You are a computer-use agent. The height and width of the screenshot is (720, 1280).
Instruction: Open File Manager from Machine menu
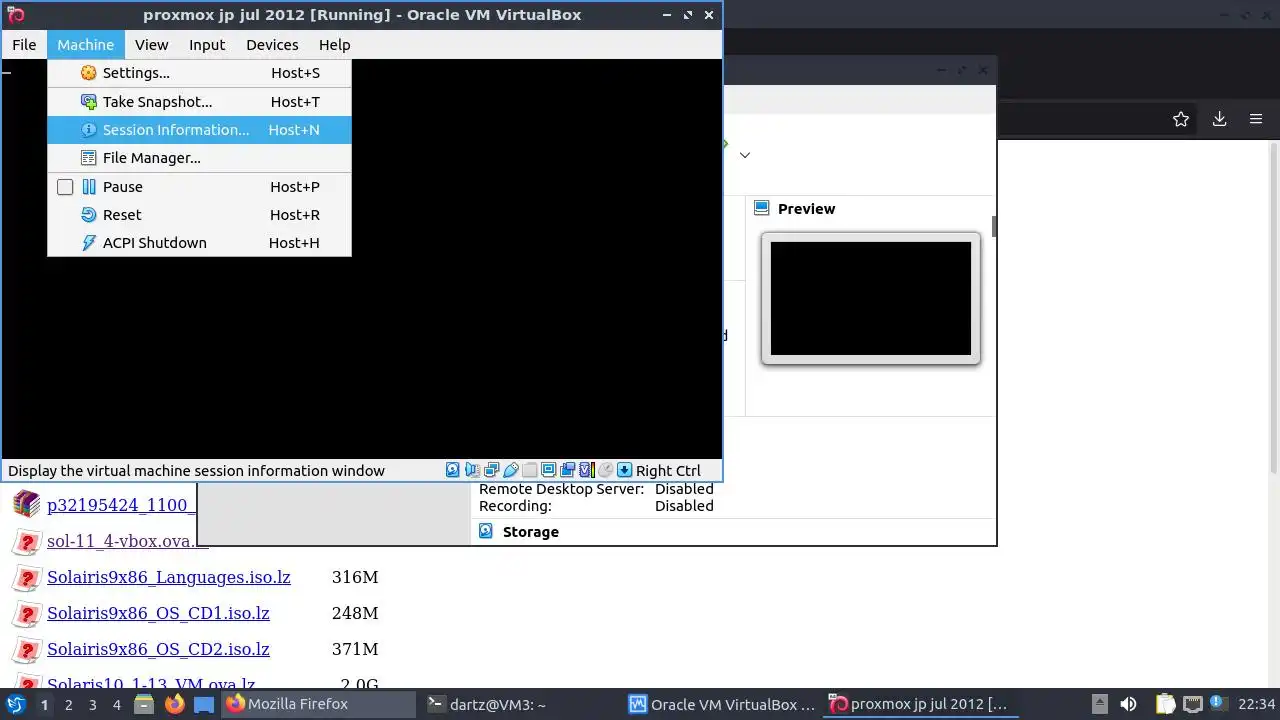click(x=199, y=158)
